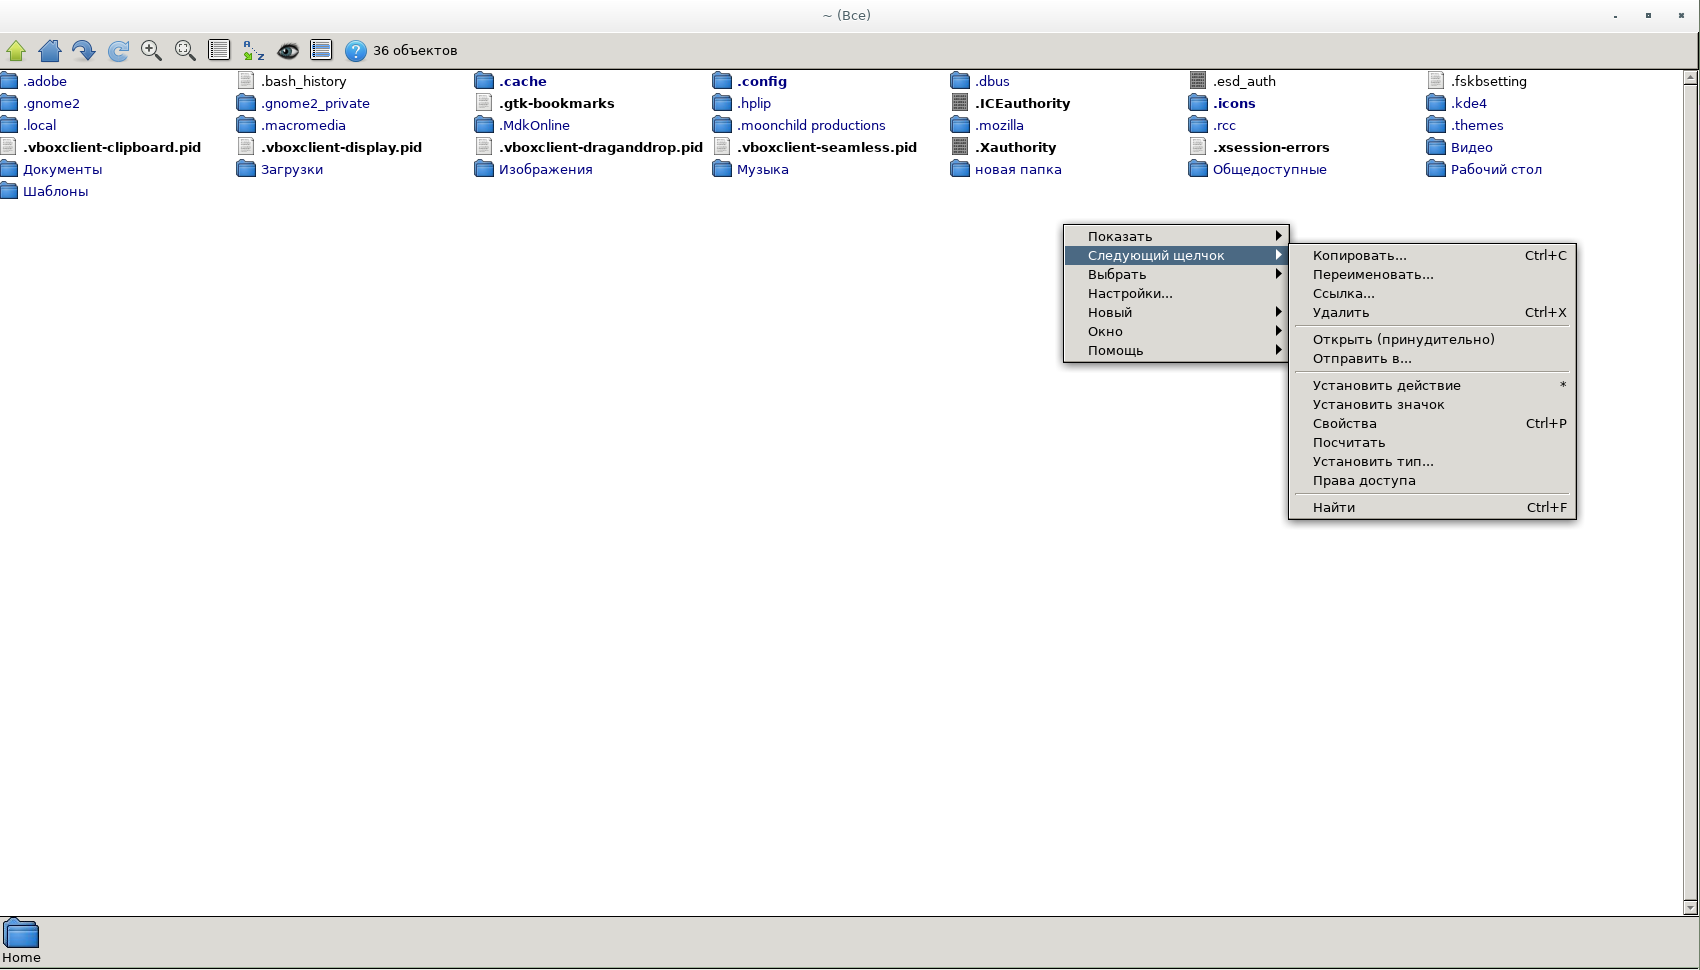1700x970 pixels.
Task: Click the .themes folder name
Action: click(x=1477, y=126)
